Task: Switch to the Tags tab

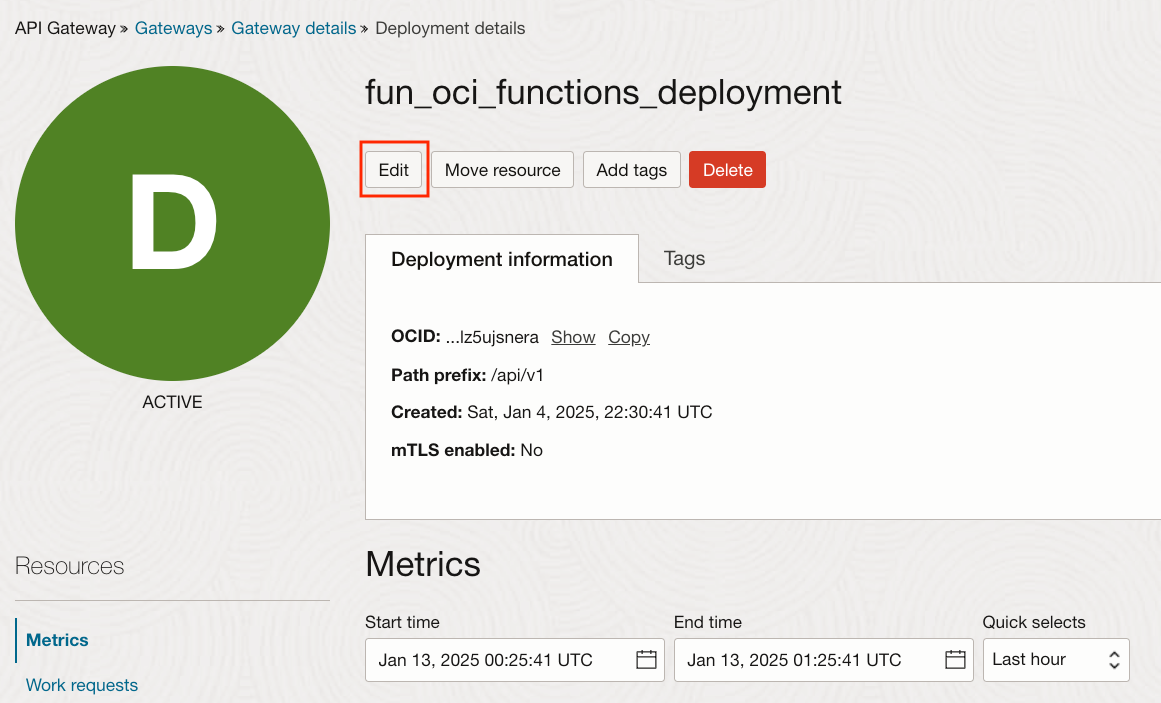Action: pyautogui.click(x=684, y=259)
